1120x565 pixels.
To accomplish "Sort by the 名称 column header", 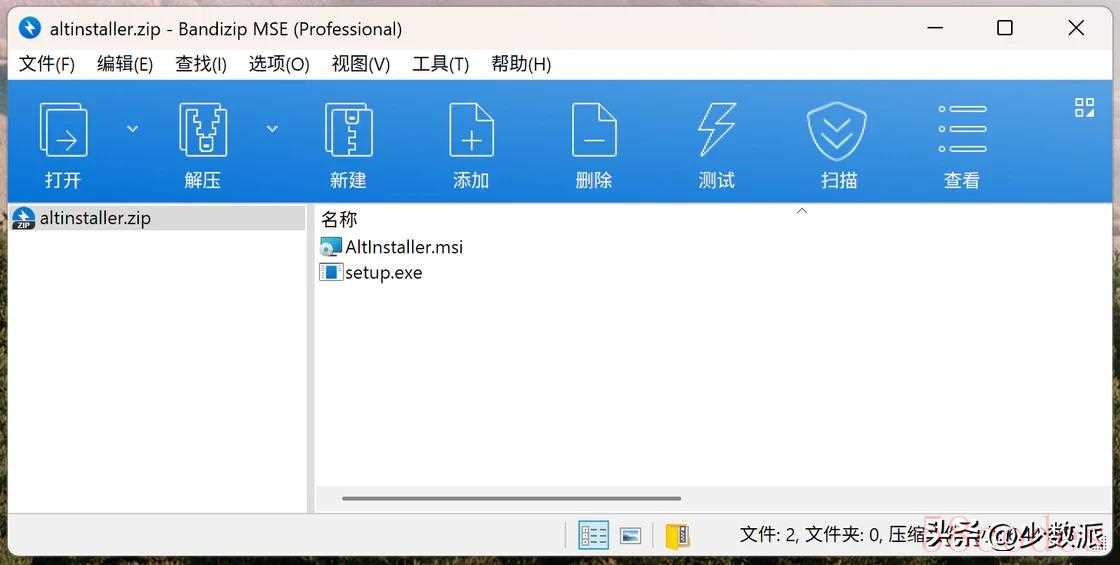I will [x=339, y=219].
